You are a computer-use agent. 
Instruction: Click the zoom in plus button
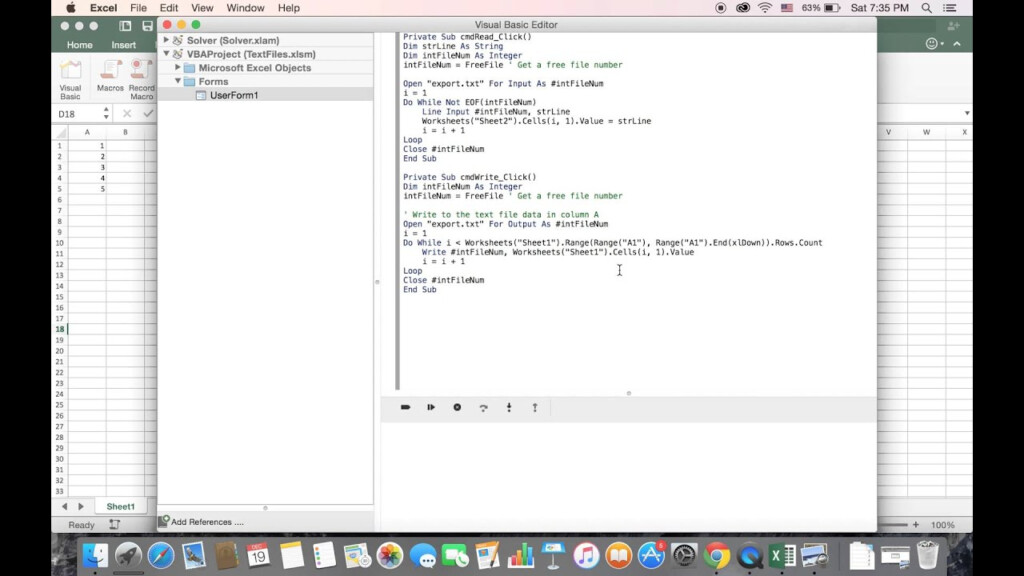point(916,524)
